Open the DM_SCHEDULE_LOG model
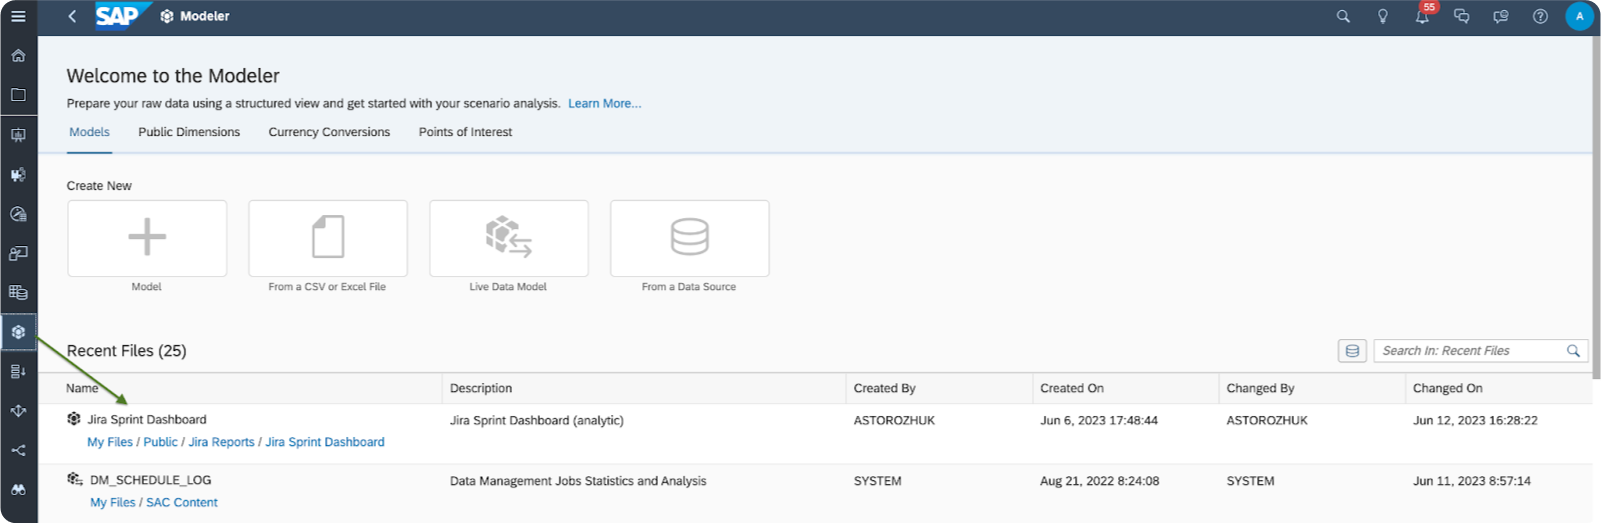Viewport: 1601px width, 524px height. pyautogui.click(x=150, y=480)
